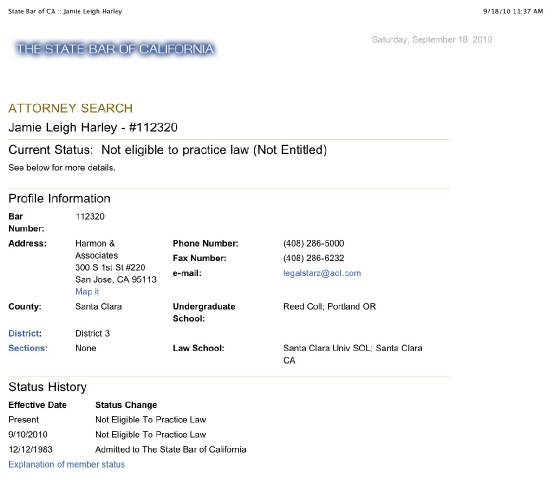Click the Attorney Search heading
560x480 pixels.
[71, 108]
